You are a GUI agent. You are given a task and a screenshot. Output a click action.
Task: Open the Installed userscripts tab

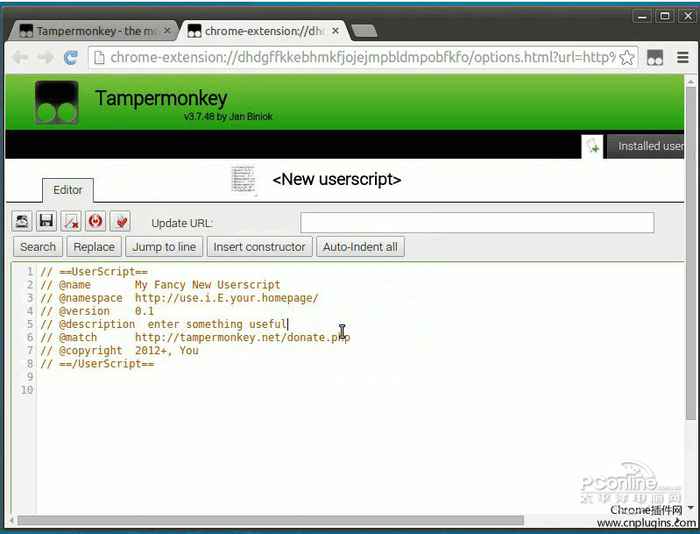tap(646, 146)
